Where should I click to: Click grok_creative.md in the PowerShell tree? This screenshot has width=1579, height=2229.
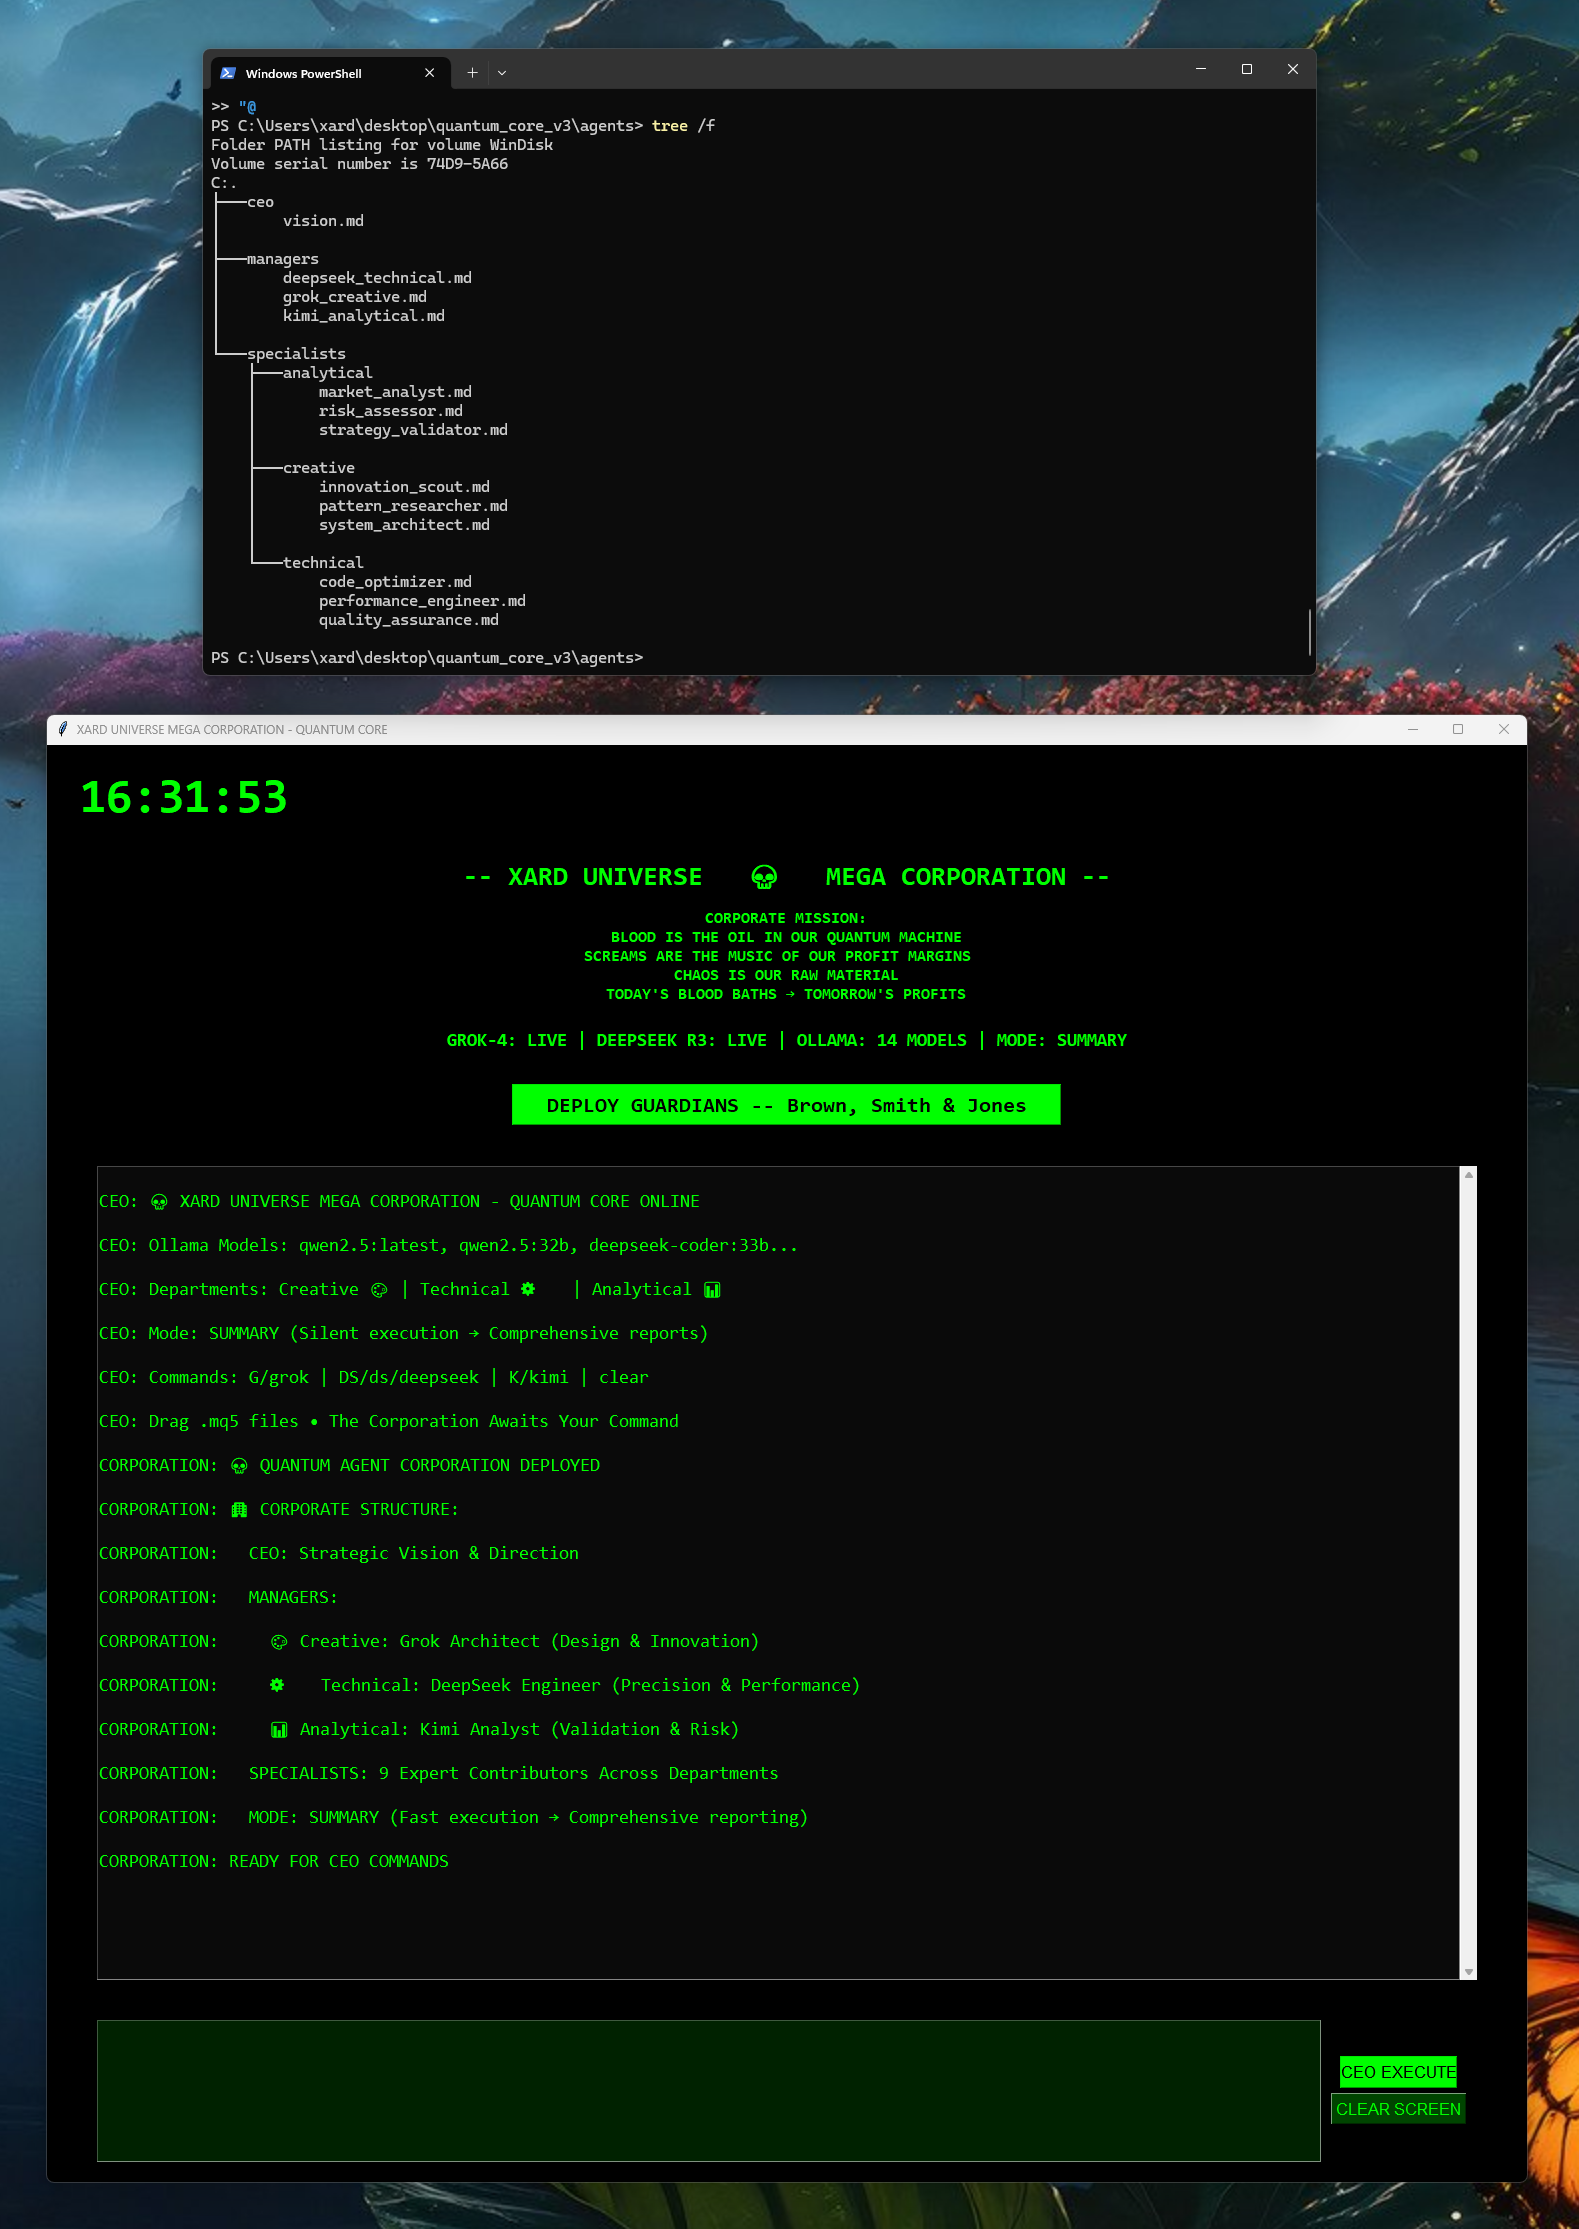pyautogui.click(x=355, y=297)
